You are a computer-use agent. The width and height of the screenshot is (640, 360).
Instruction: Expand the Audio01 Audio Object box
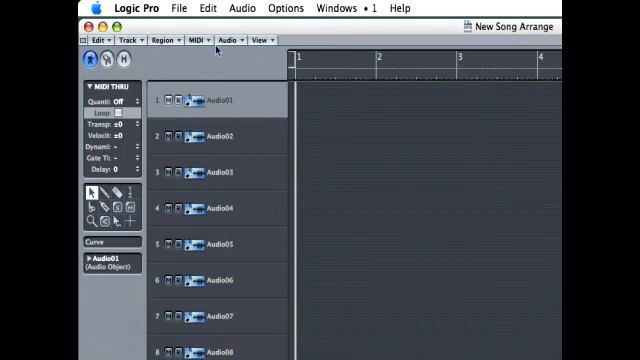tap(89, 258)
